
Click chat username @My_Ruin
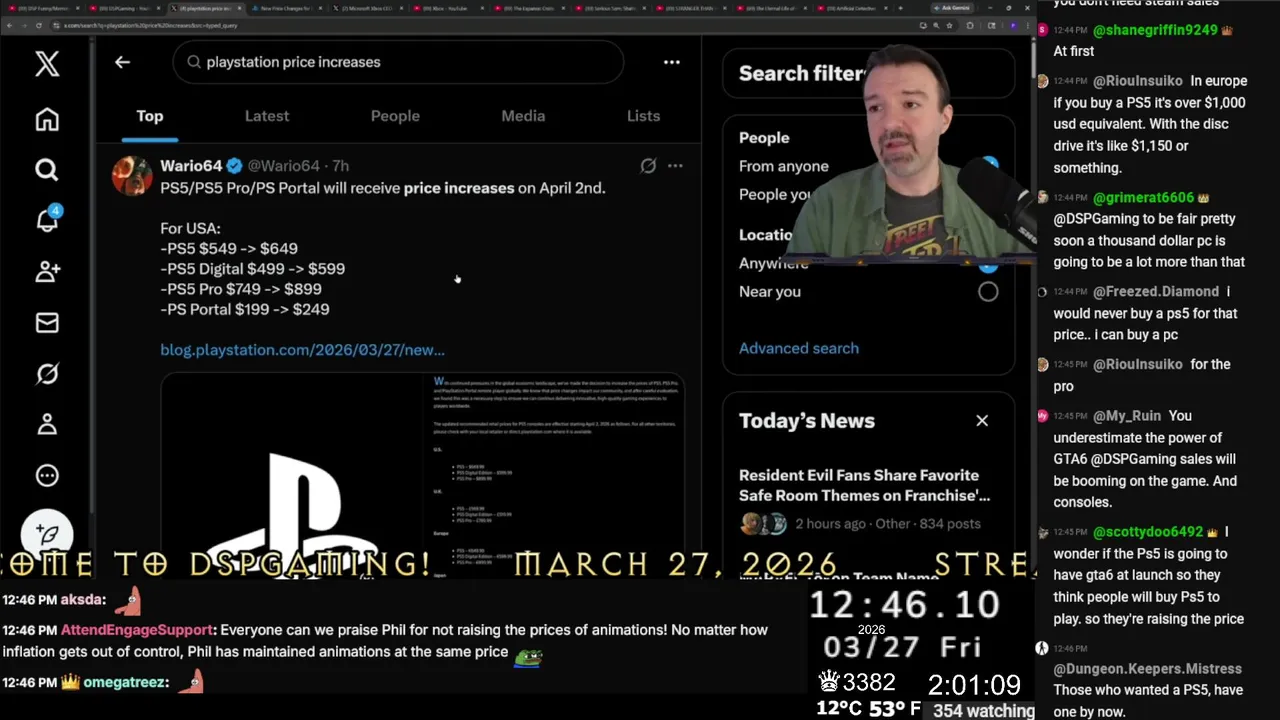click(x=1125, y=416)
